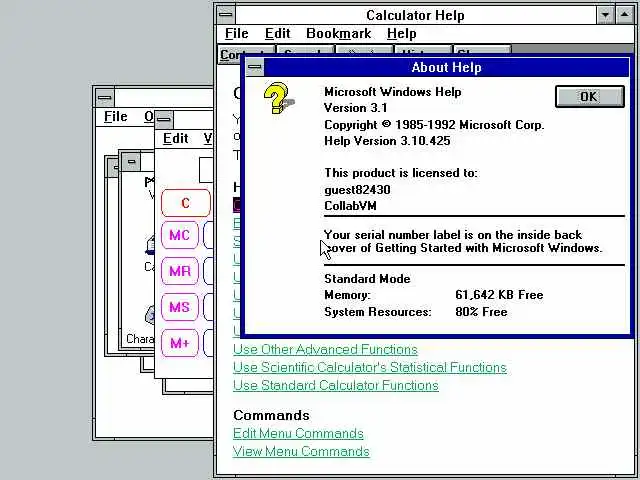Maximize the Calculator Help window
The height and width of the screenshot is (480, 640).
point(624,15)
